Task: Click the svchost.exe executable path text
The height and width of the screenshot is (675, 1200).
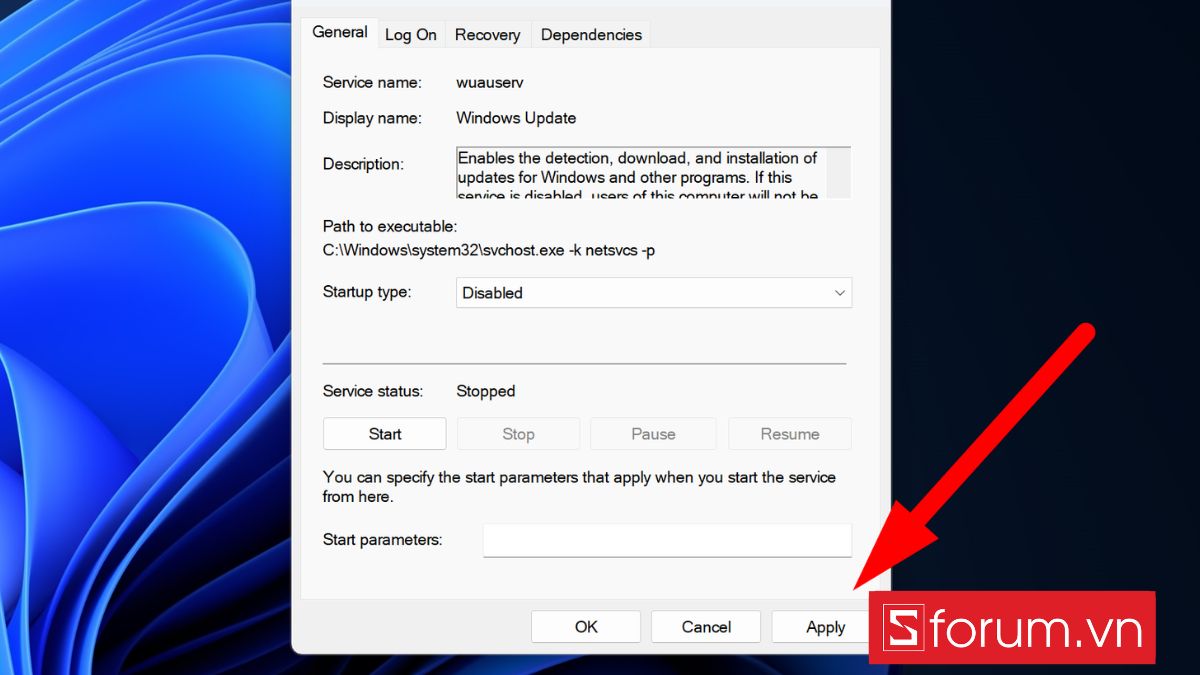Action: pos(489,250)
